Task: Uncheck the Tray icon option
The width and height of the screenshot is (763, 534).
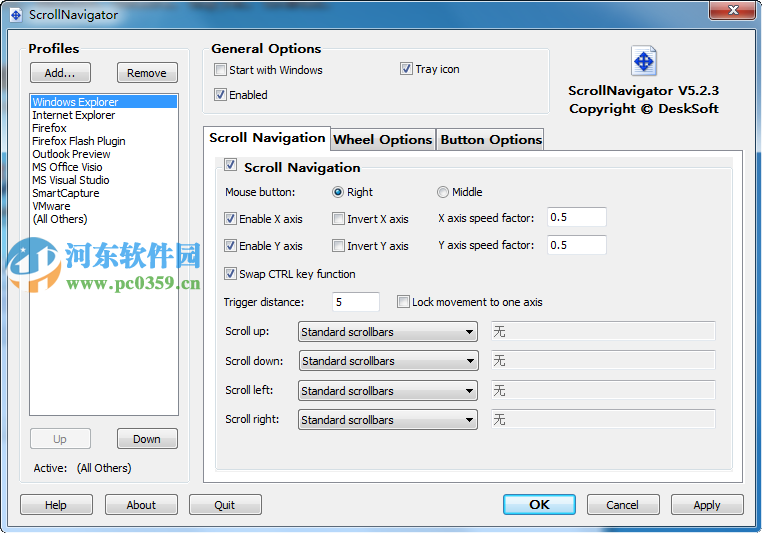Action: (x=406, y=69)
